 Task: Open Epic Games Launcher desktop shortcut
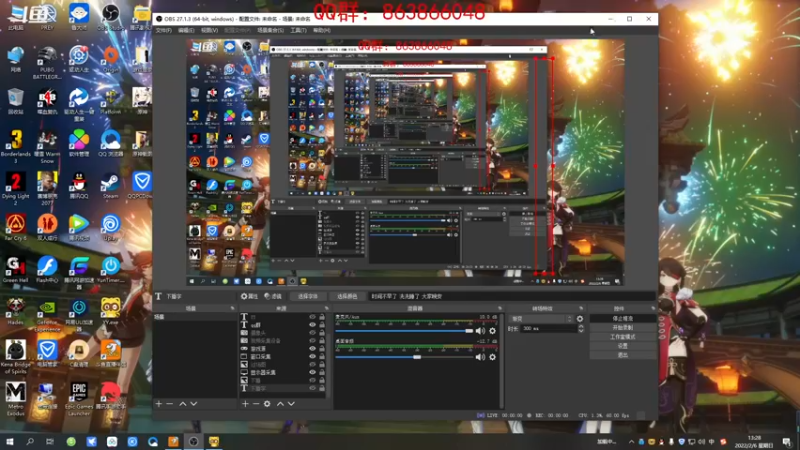point(79,399)
